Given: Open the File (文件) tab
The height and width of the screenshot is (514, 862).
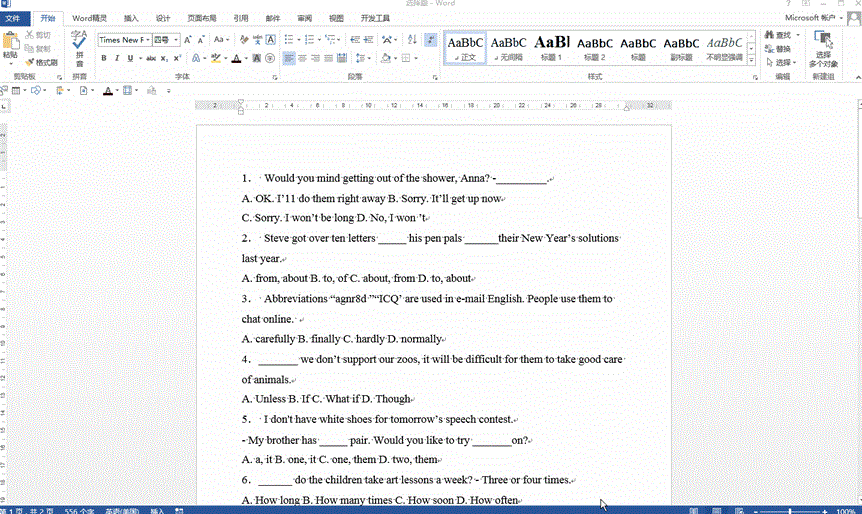Looking at the screenshot, I should (14, 18).
